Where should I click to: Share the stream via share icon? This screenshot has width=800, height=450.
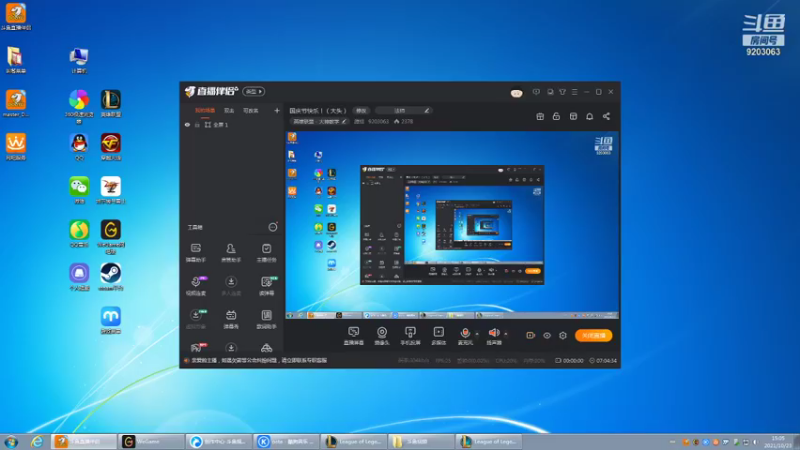tap(606, 116)
